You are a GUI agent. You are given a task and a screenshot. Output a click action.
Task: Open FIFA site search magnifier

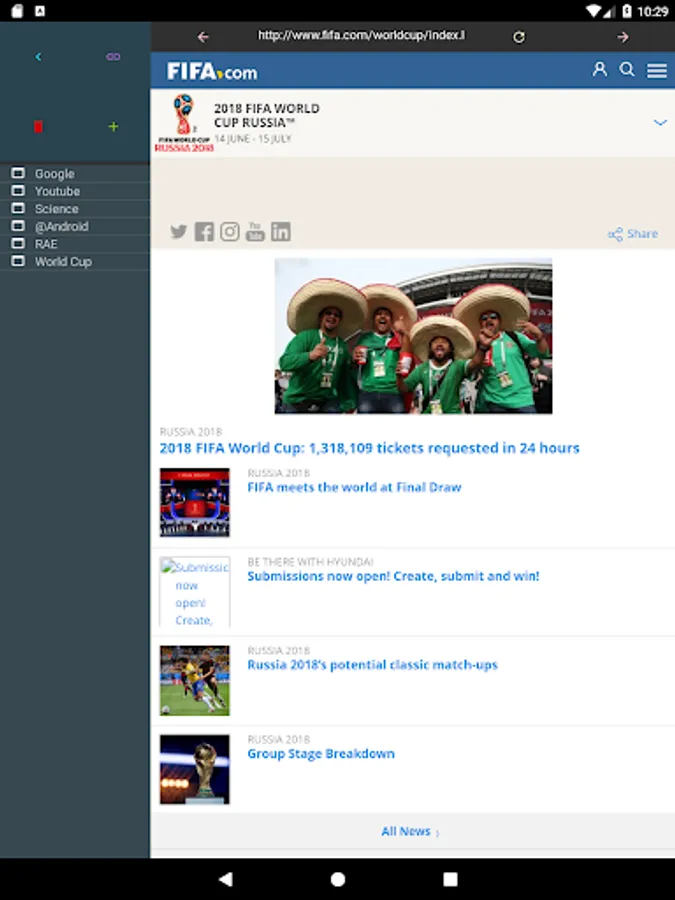[627, 69]
